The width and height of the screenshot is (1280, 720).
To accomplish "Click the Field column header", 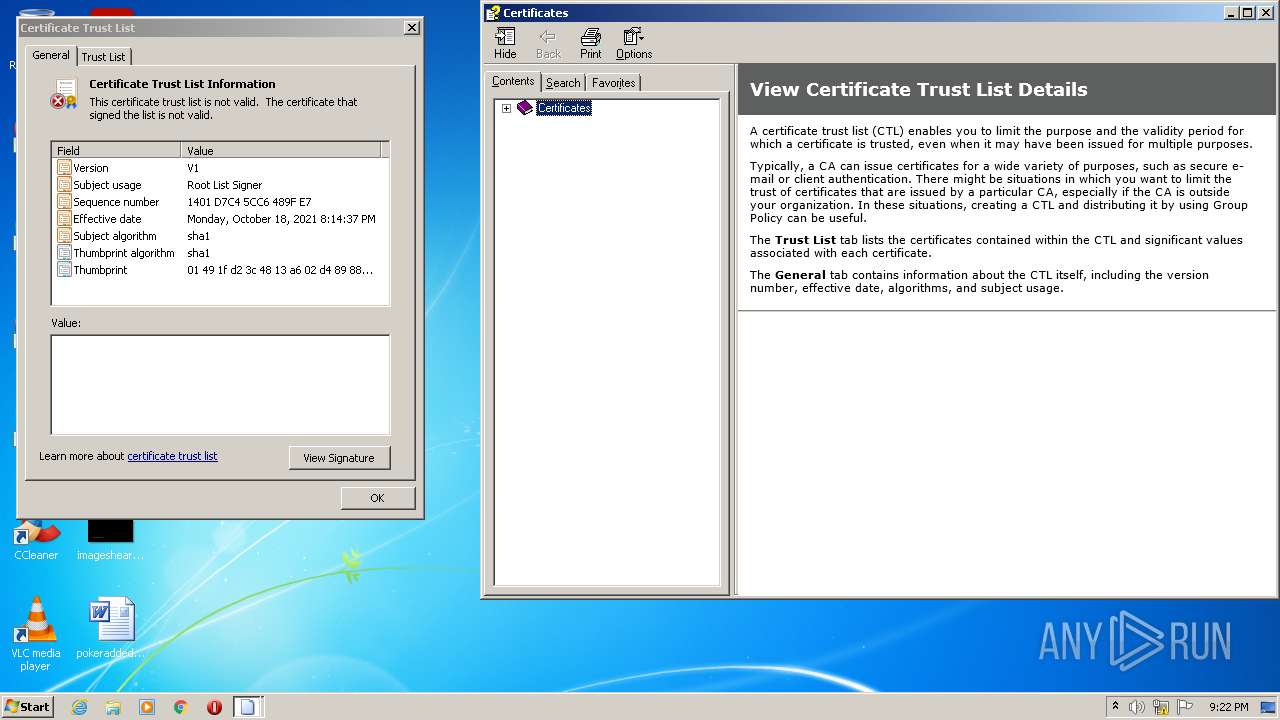I will [117, 150].
